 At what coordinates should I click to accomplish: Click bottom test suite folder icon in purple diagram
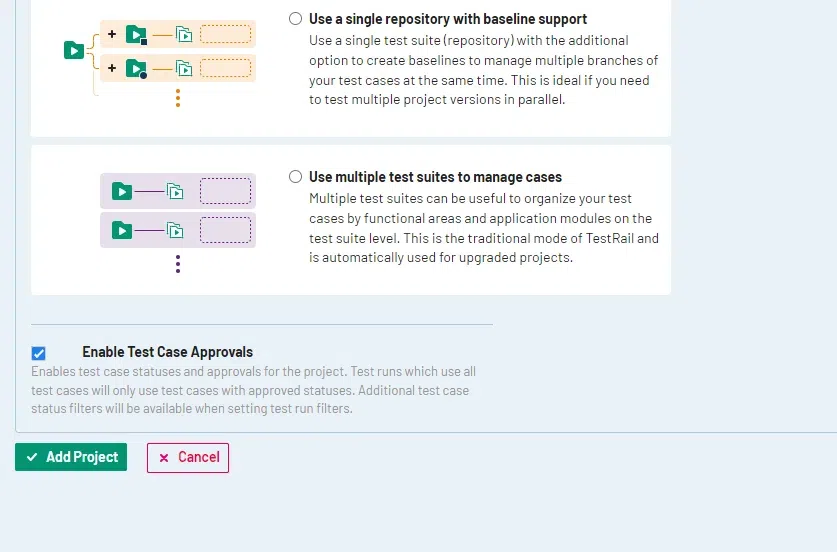(122, 231)
